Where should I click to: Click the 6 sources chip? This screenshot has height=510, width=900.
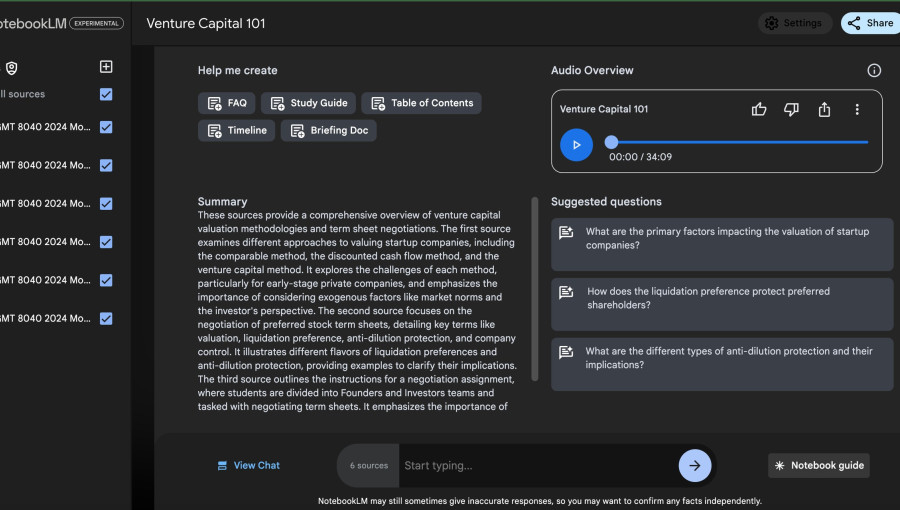[x=368, y=465]
